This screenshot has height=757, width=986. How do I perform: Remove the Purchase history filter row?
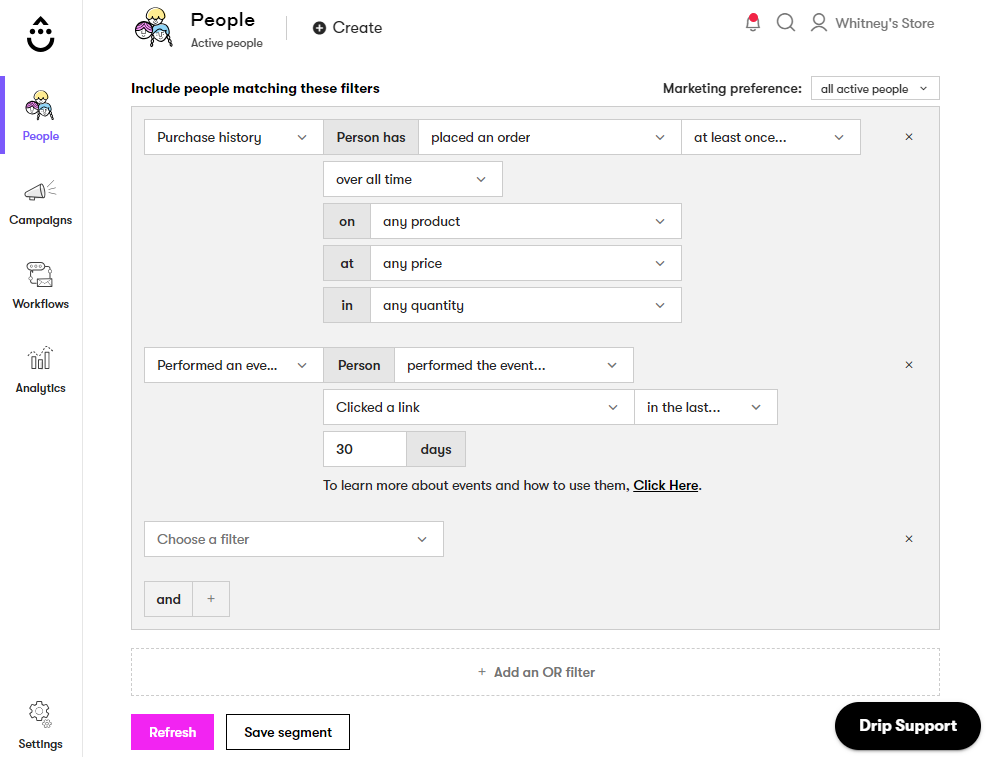point(909,137)
